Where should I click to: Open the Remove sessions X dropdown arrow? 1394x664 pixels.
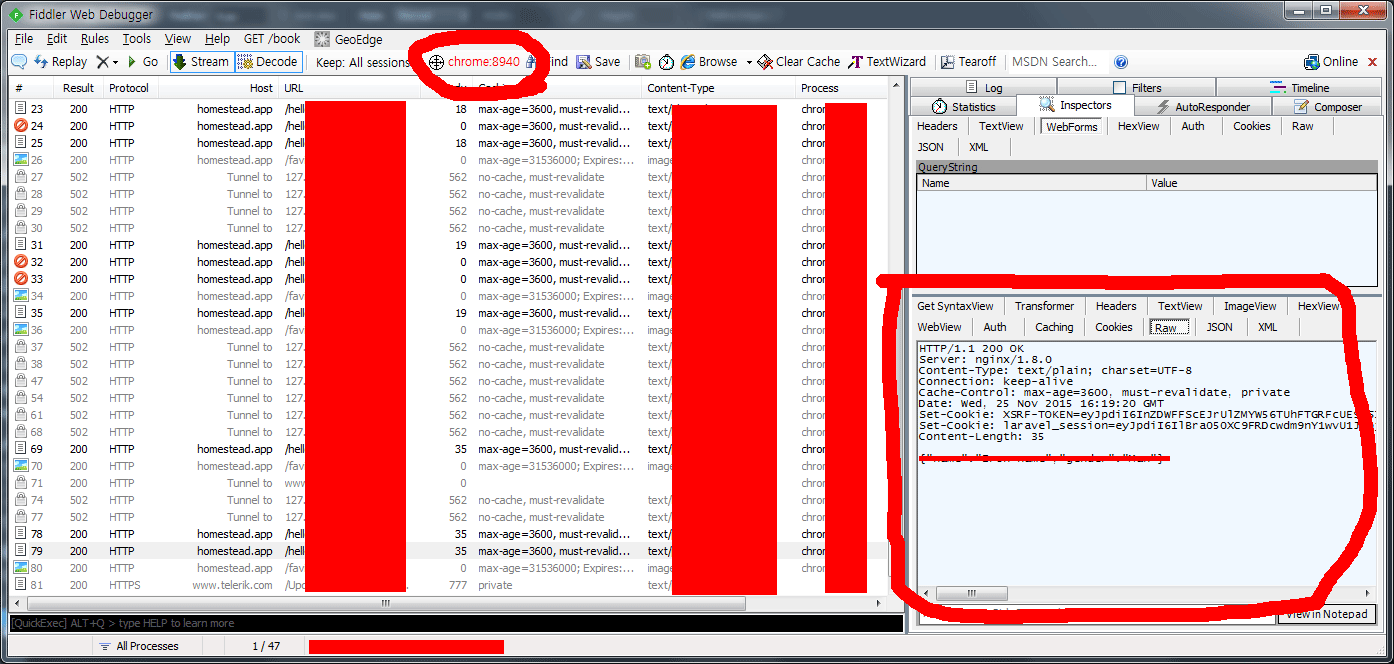pos(115,62)
